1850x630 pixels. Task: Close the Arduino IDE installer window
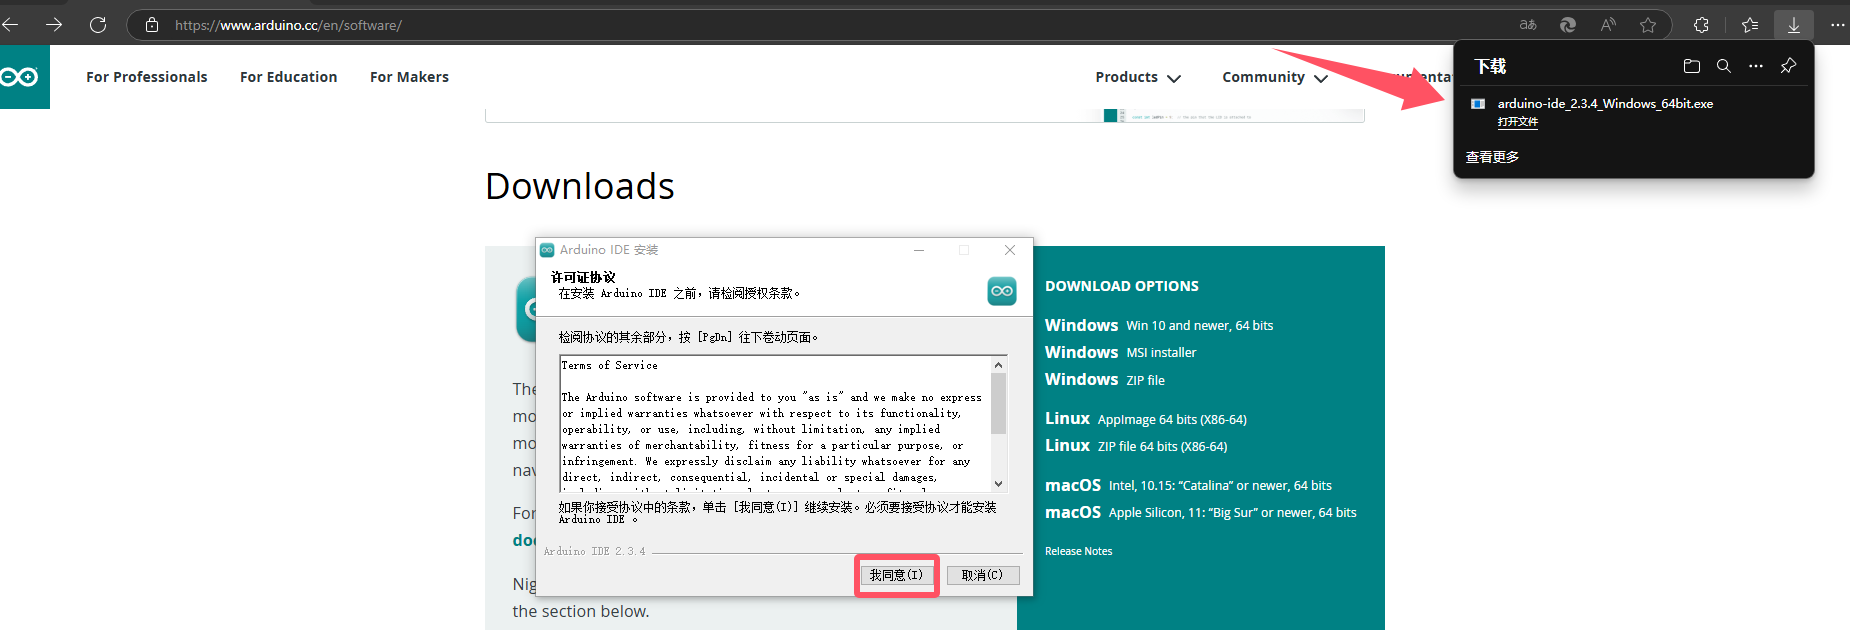coord(1010,250)
